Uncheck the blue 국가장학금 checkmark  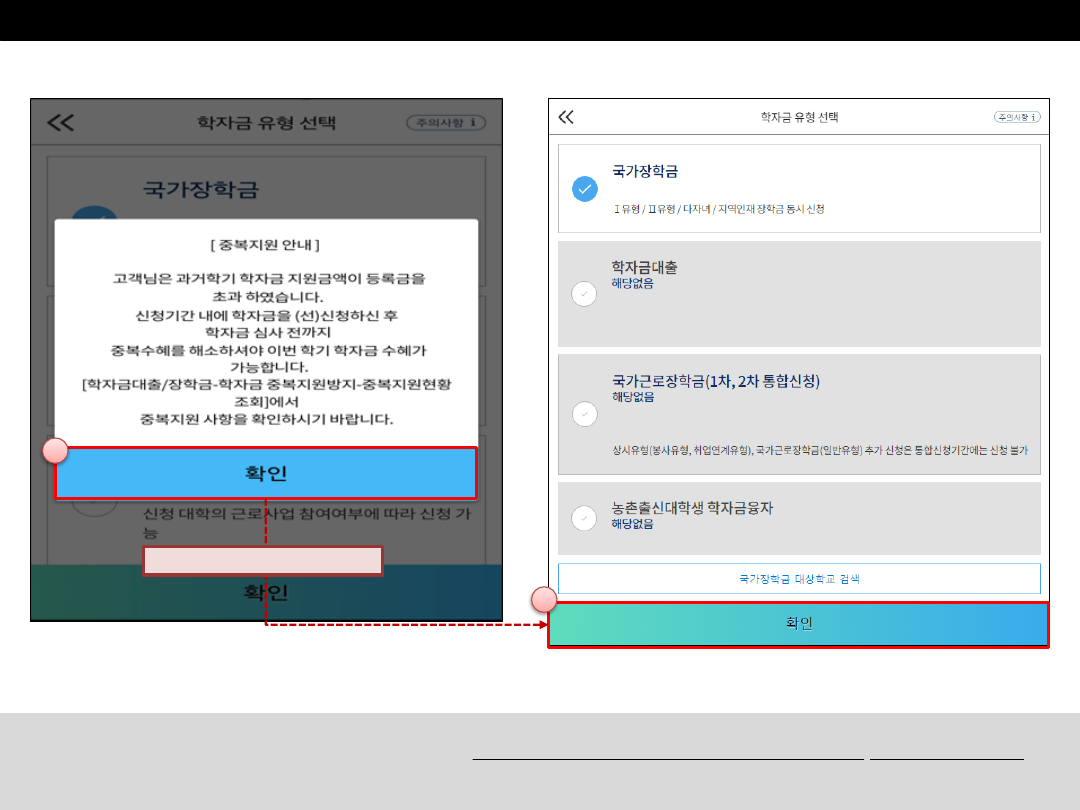[x=585, y=188]
